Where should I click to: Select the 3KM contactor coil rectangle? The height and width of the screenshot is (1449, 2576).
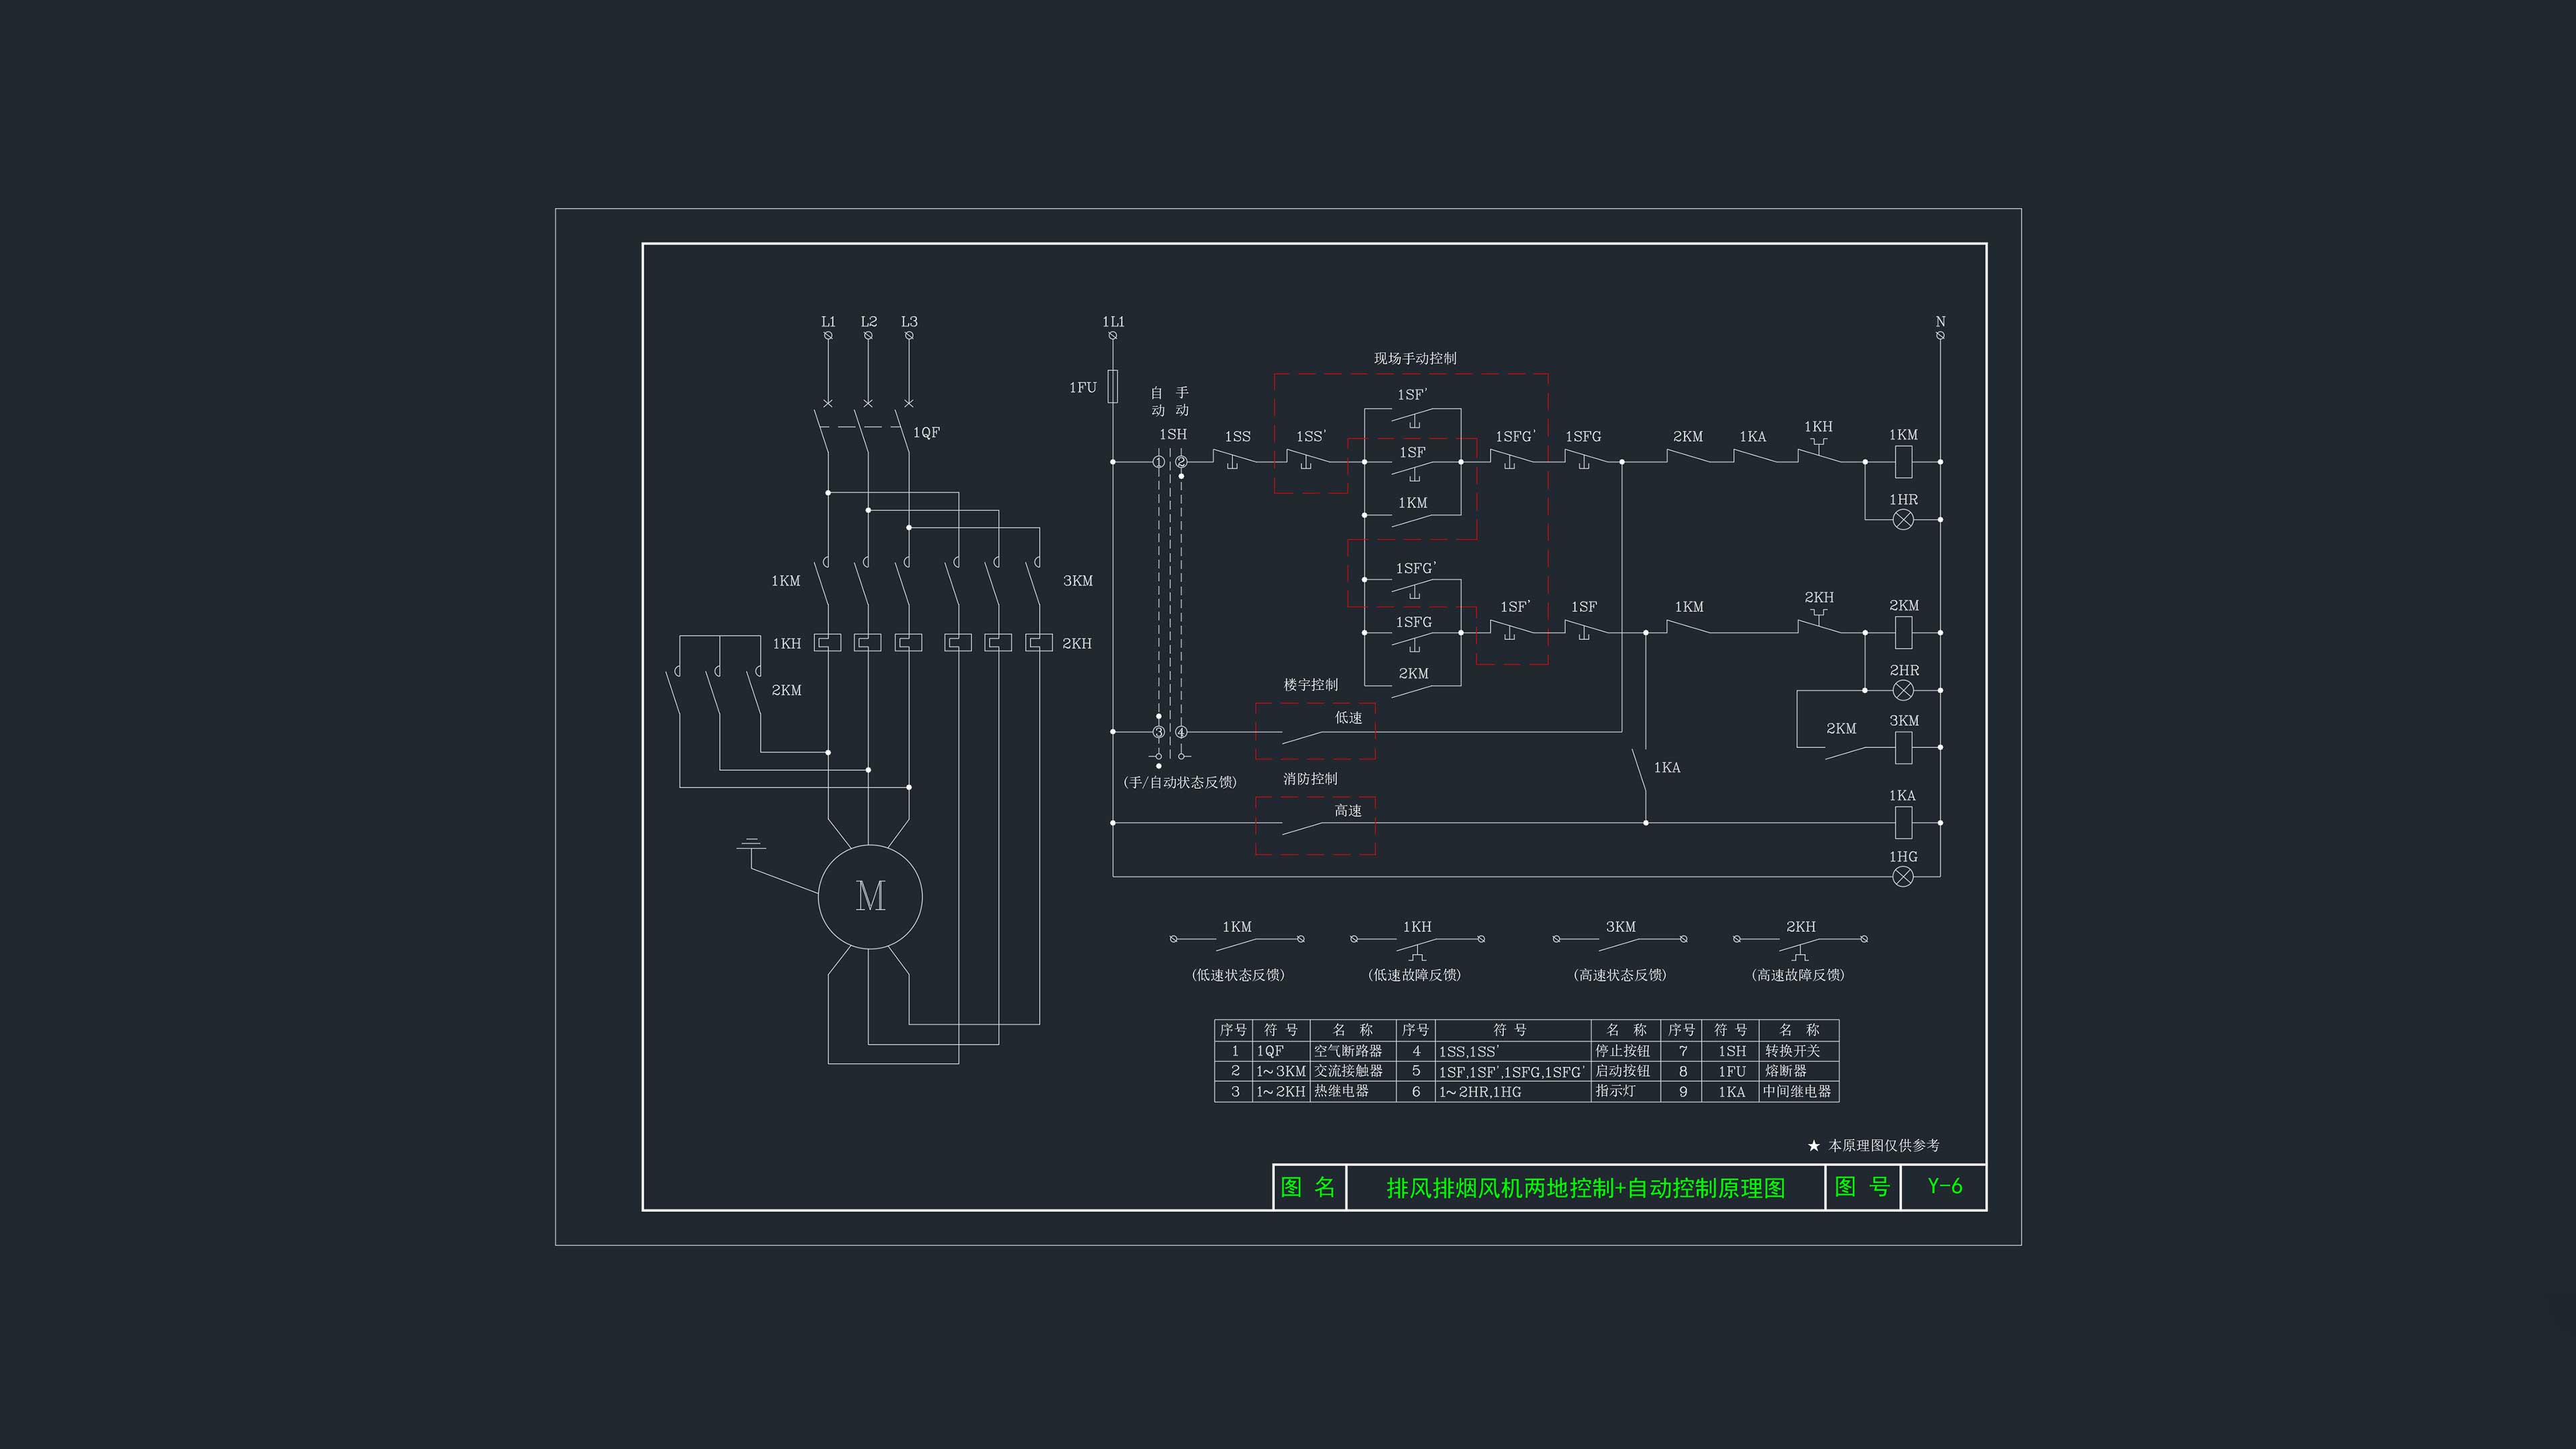(1904, 747)
